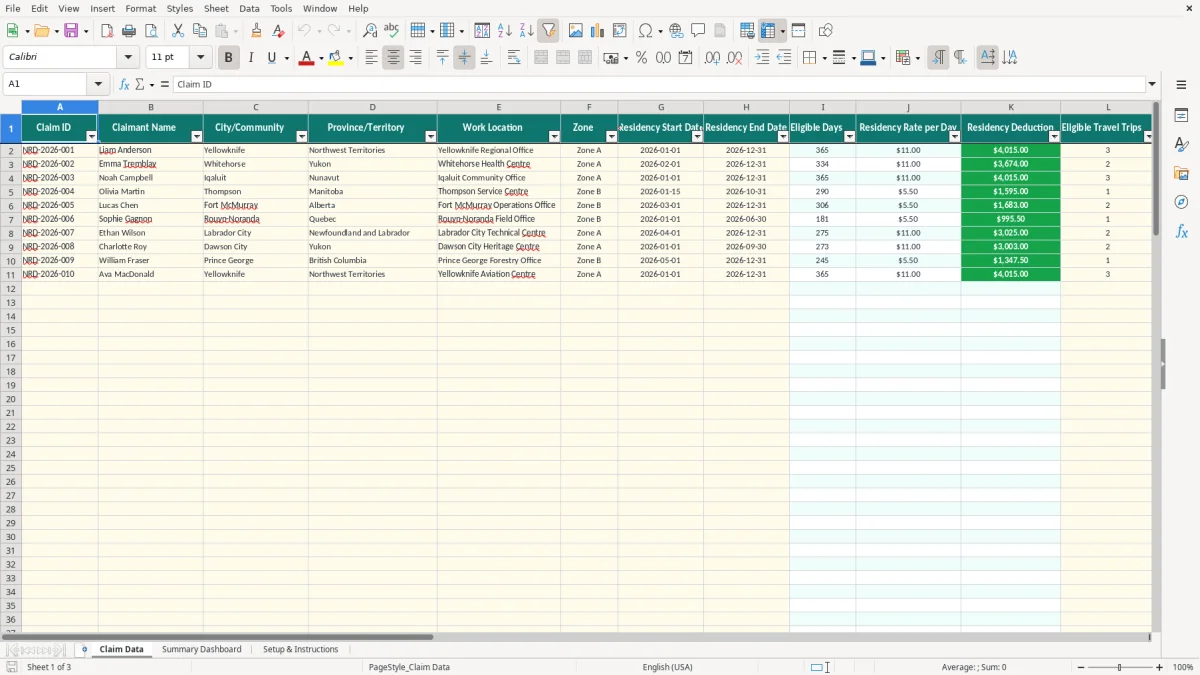Expand Name Box dropdown arrow
The image size is (1200, 675).
tap(98, 84)
